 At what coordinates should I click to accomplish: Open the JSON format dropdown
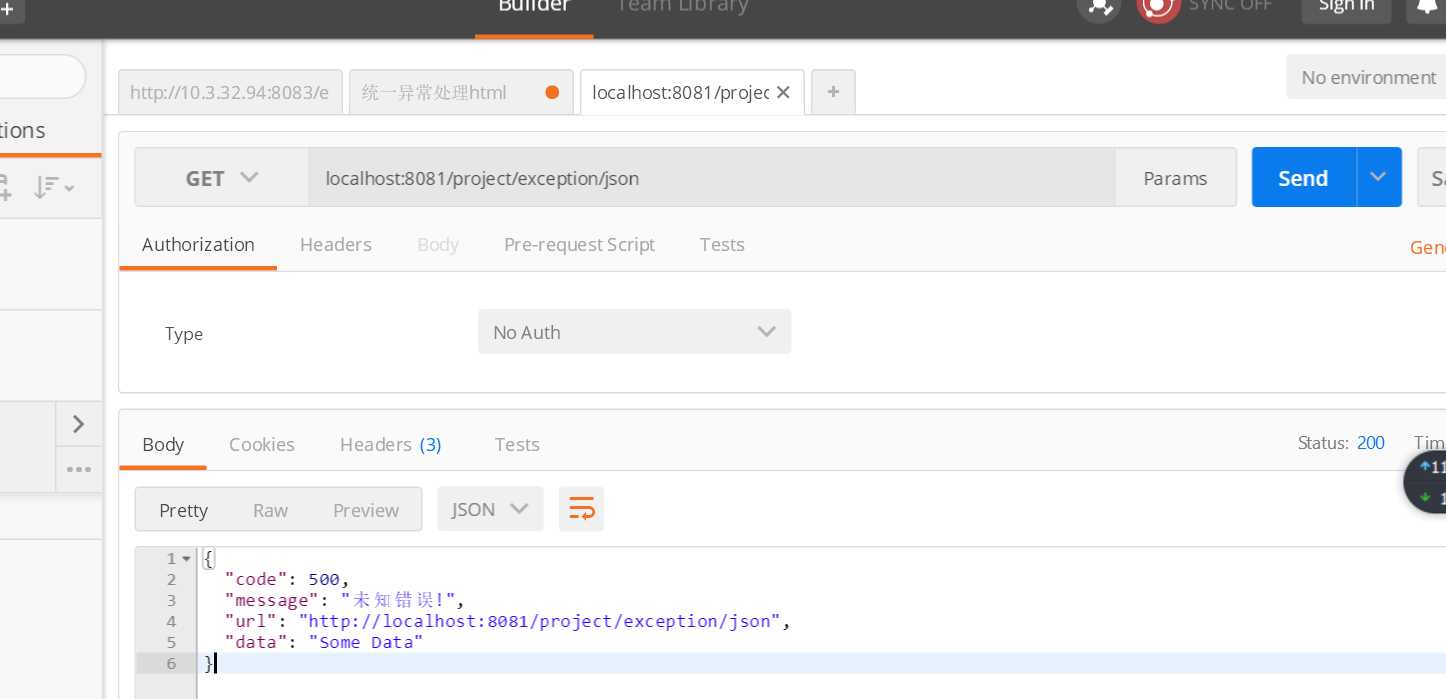489,509
